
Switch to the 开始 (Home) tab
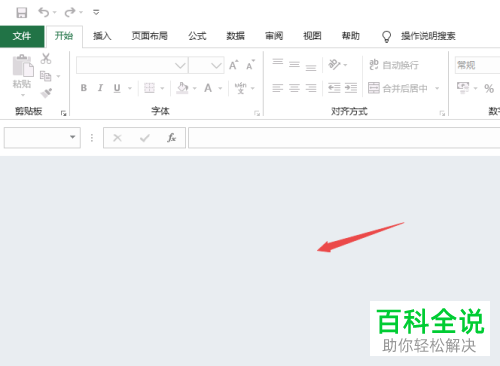[64, 36]
